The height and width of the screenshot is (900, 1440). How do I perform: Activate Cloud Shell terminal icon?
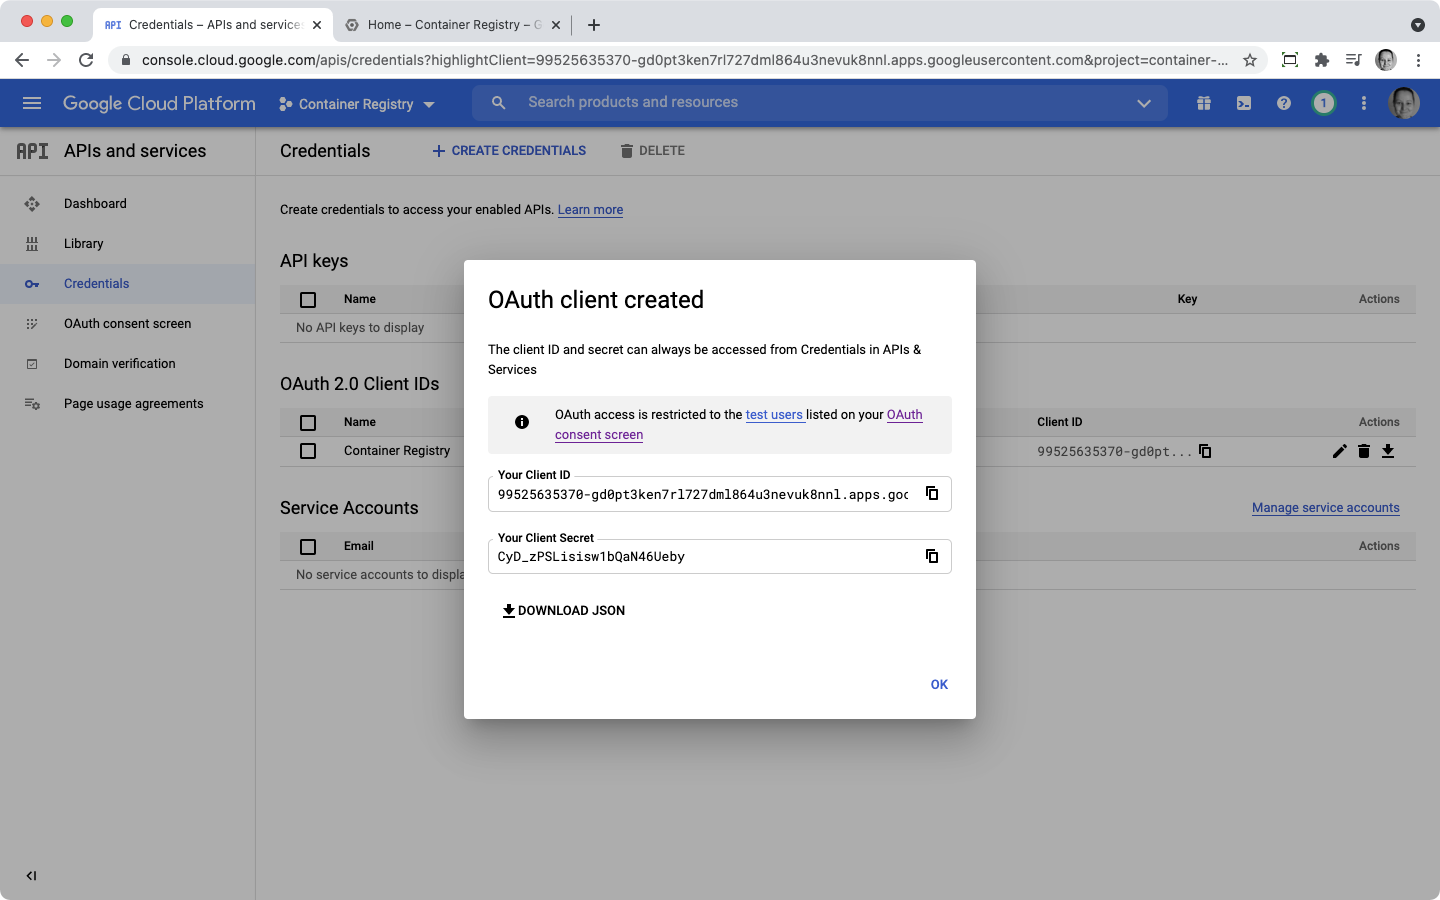[x=1244, y=103]
